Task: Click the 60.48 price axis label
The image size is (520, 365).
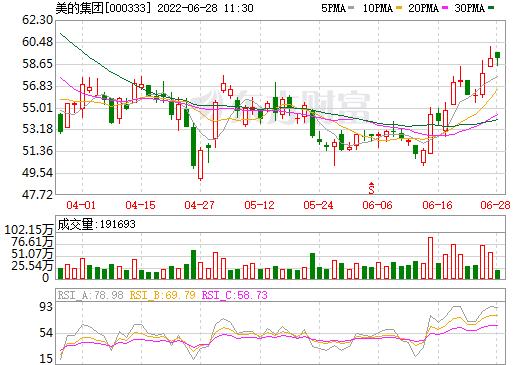Action: click(37, 42)
